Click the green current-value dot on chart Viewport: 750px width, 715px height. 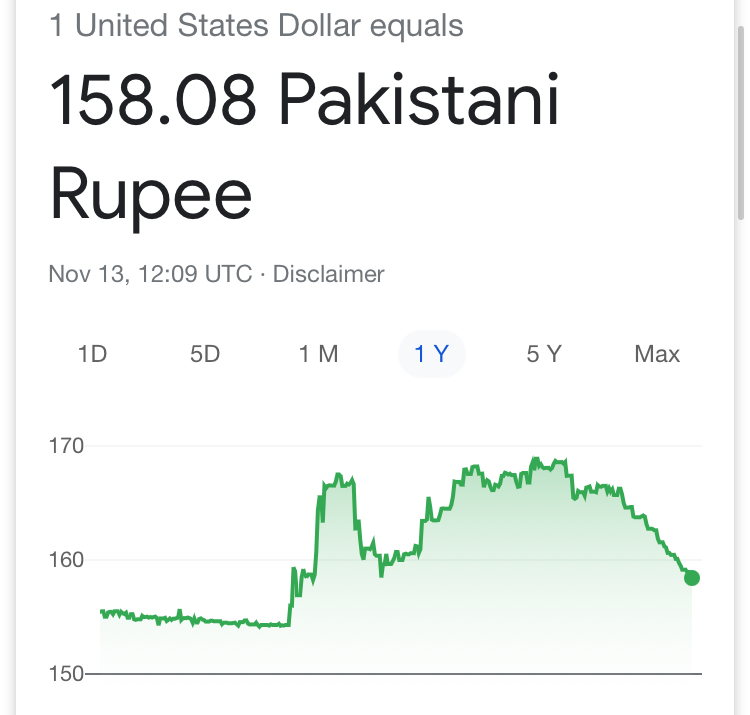(x=692, y=578)
